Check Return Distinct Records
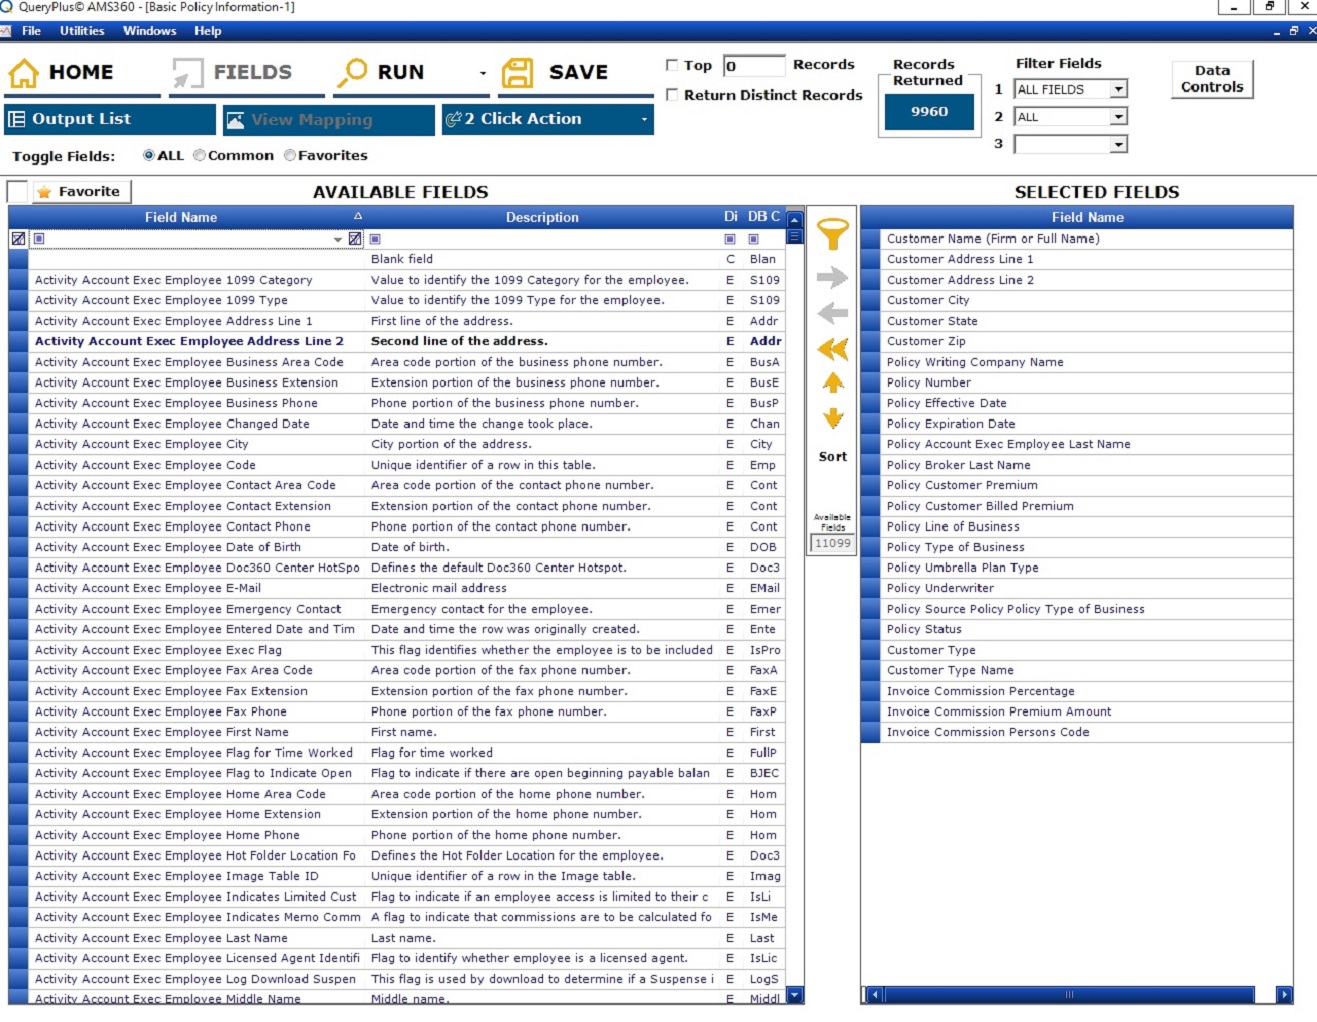1317x1022 pixels. (672, 95)
